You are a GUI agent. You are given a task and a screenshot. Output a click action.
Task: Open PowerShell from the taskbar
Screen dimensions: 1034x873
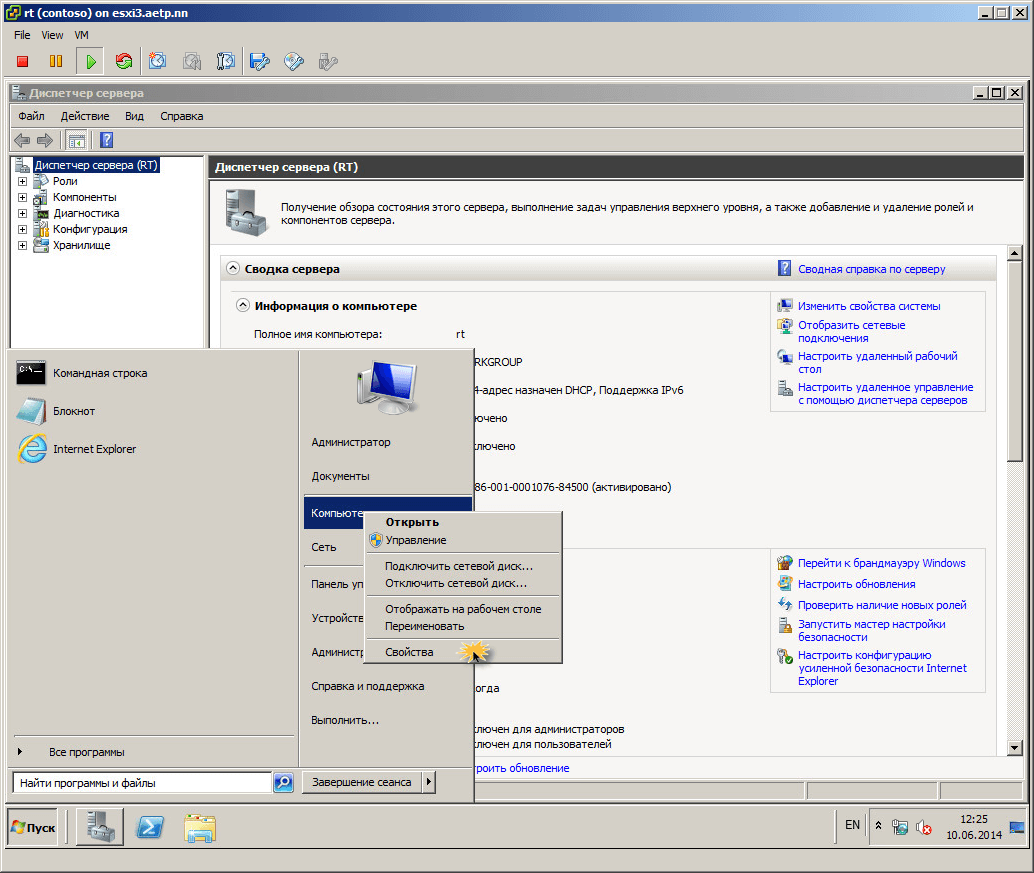coord(150,827)
